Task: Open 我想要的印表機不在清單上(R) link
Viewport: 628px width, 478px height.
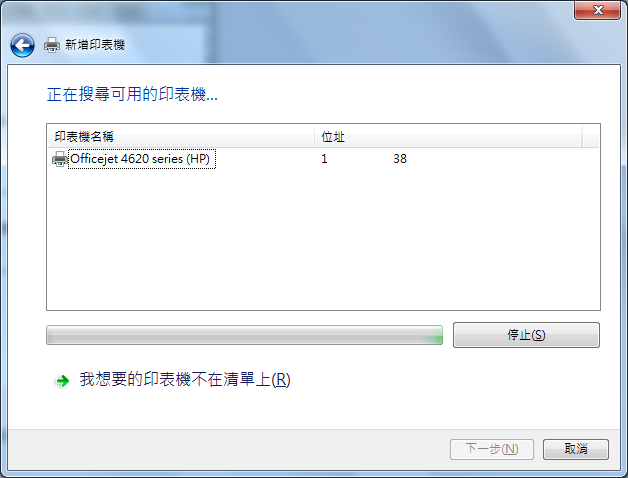Action: tap(185, 379)
